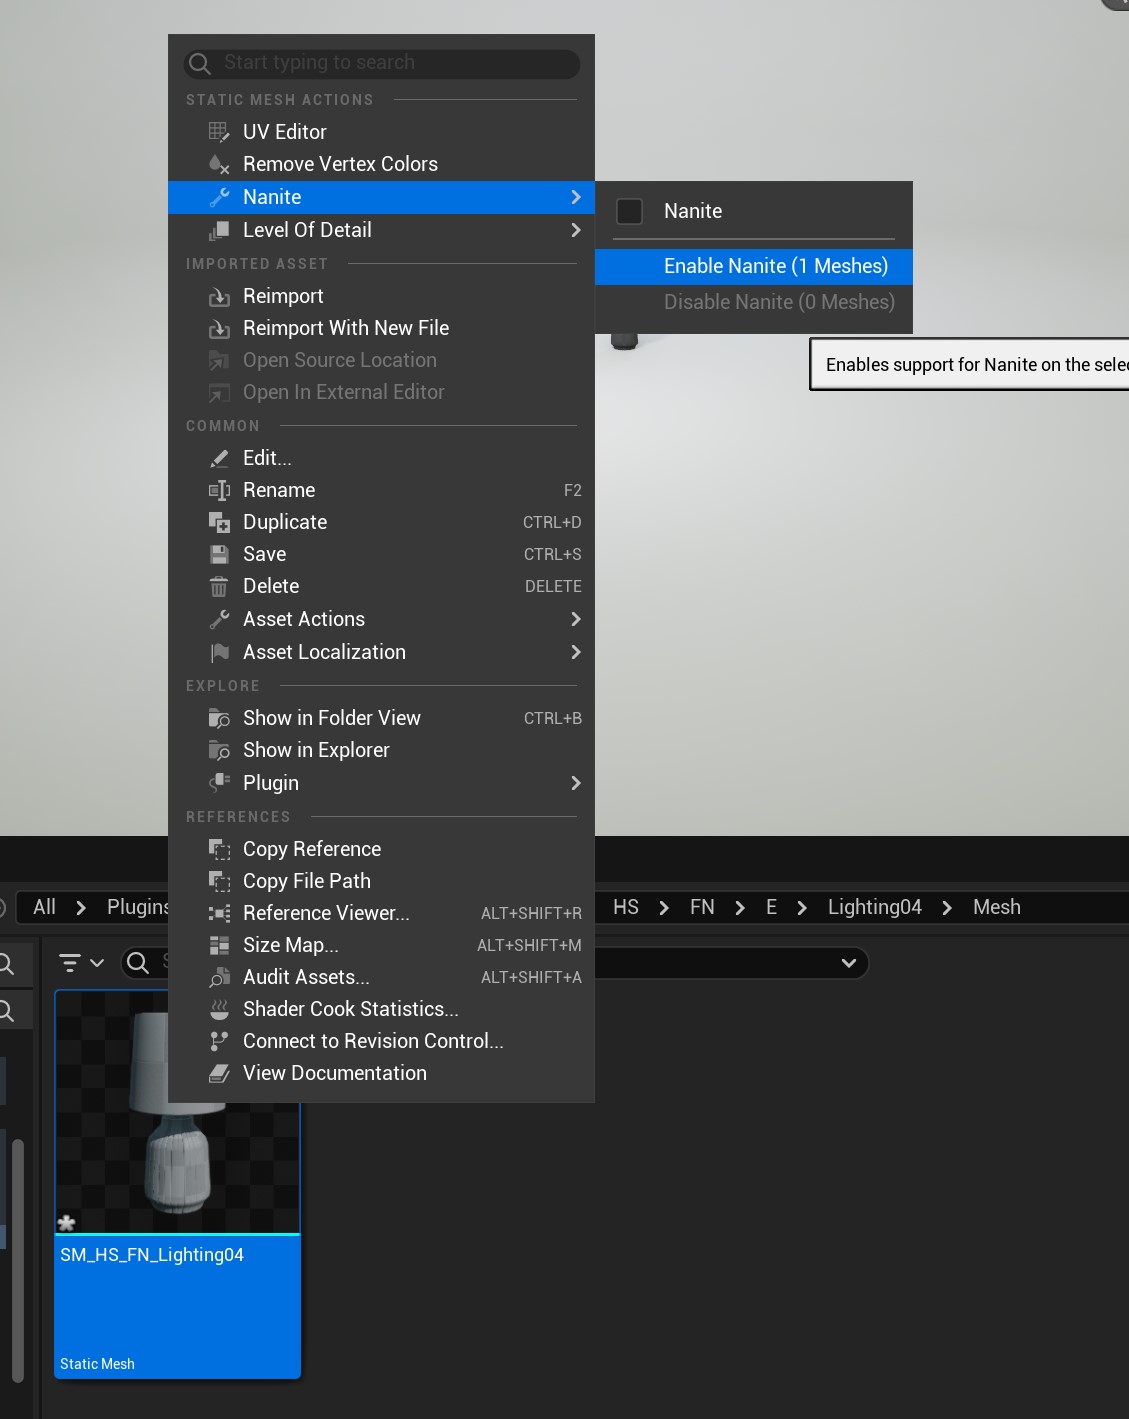Click the Shader Cook Statistics icon

[219, 1009]
